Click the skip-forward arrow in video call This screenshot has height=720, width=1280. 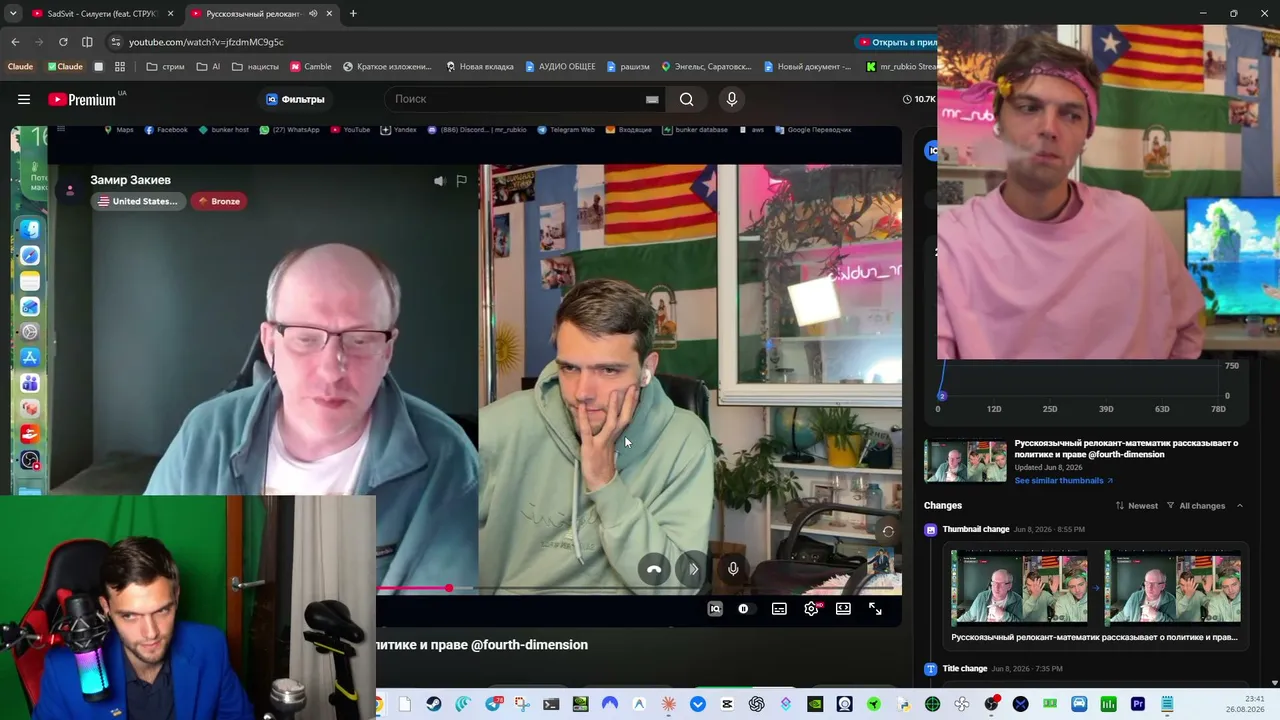693,569
